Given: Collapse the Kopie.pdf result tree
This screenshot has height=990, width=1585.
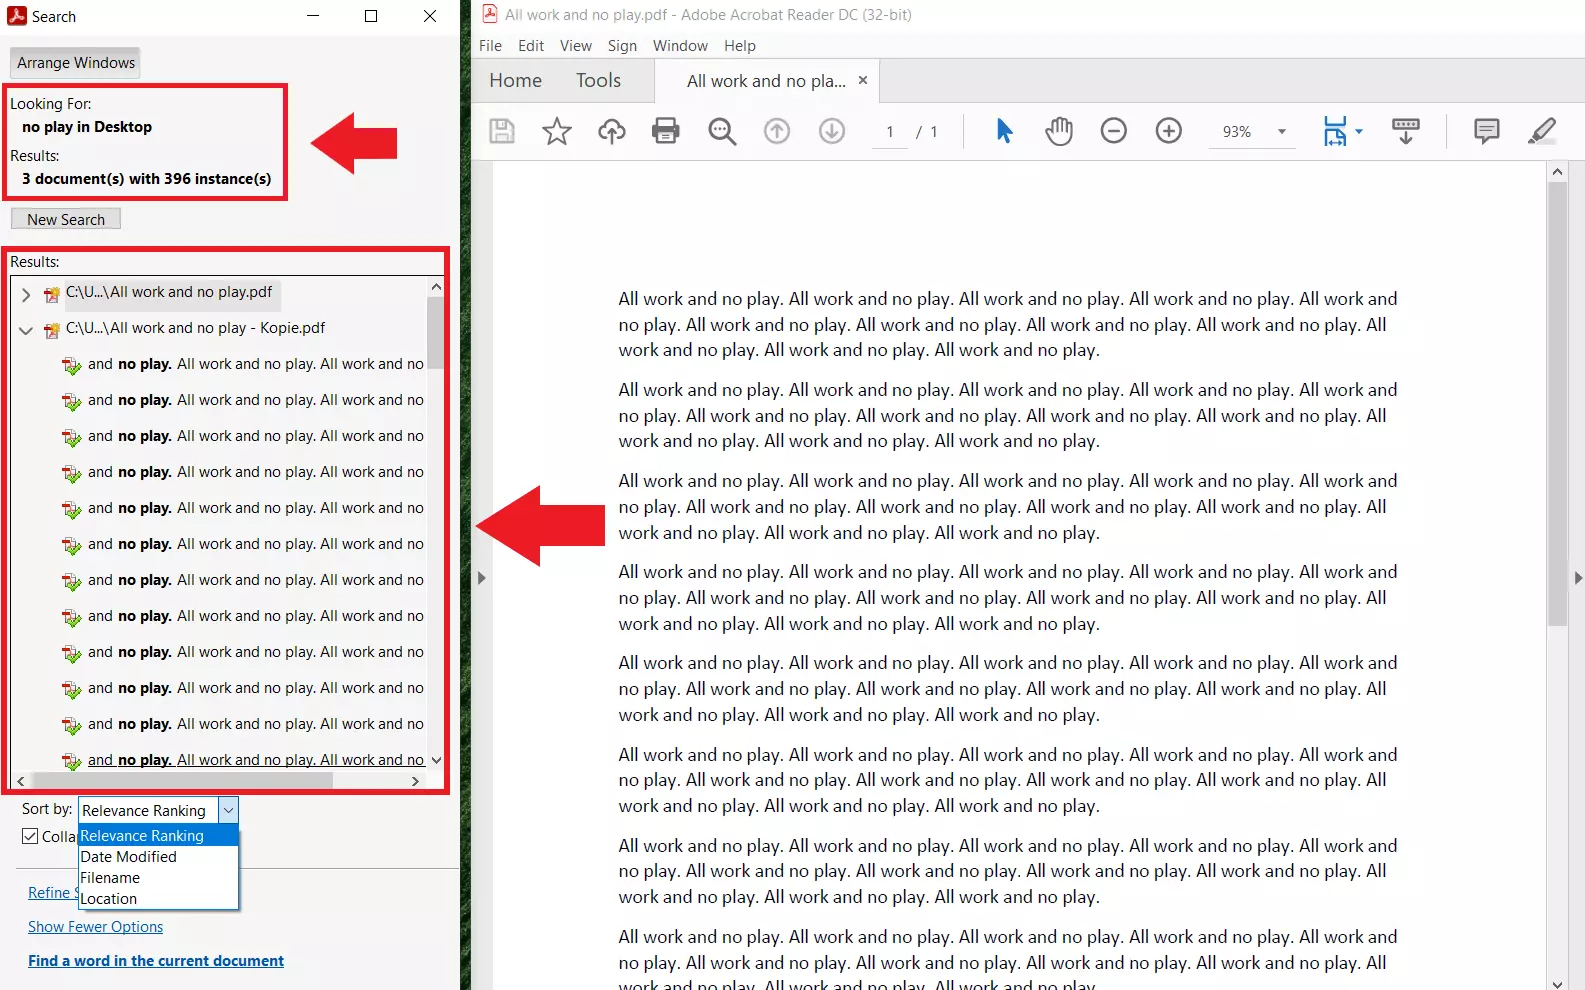Looking at the screenshot, I should tap(26, 330).
